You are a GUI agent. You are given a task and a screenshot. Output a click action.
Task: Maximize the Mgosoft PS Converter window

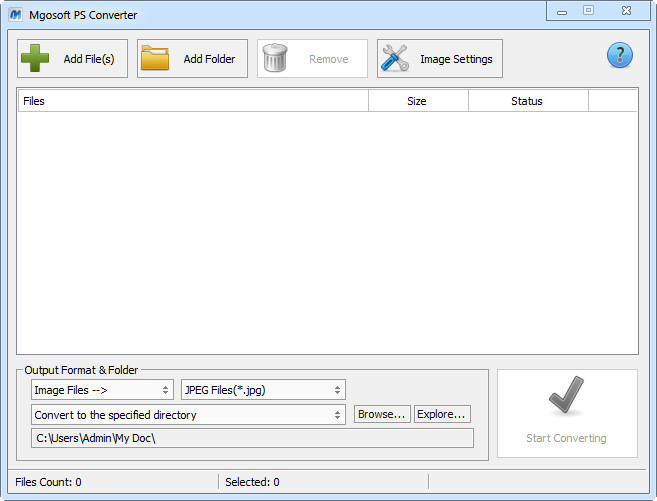click(588, 10)
